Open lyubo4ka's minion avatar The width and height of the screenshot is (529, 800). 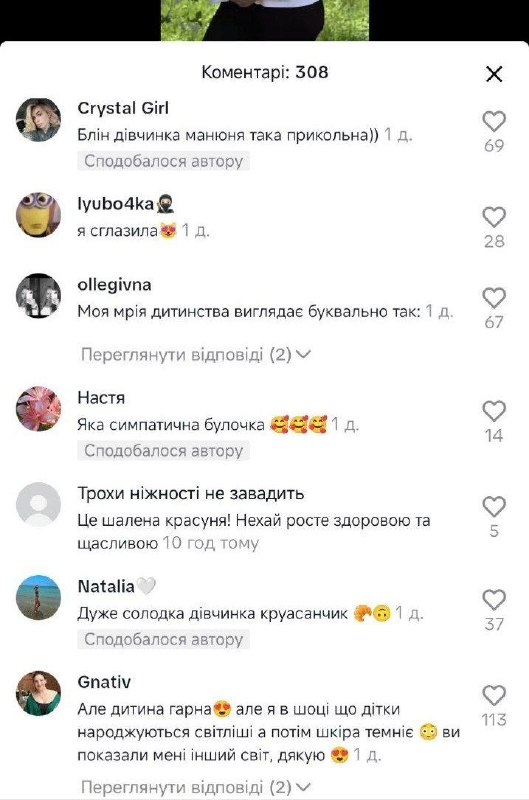pyautogui.click(x=38, y=215)
